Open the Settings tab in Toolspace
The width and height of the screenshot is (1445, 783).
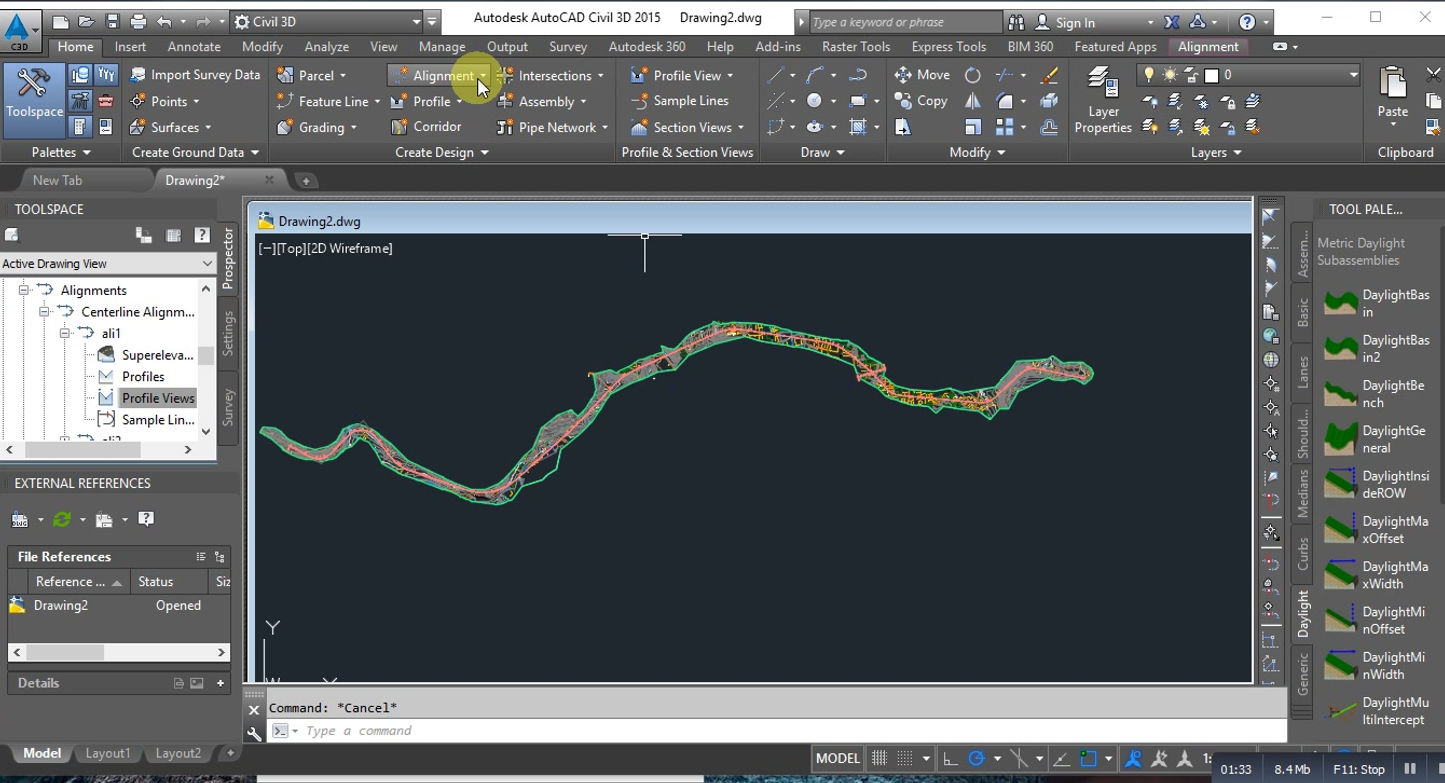(228, 333)
